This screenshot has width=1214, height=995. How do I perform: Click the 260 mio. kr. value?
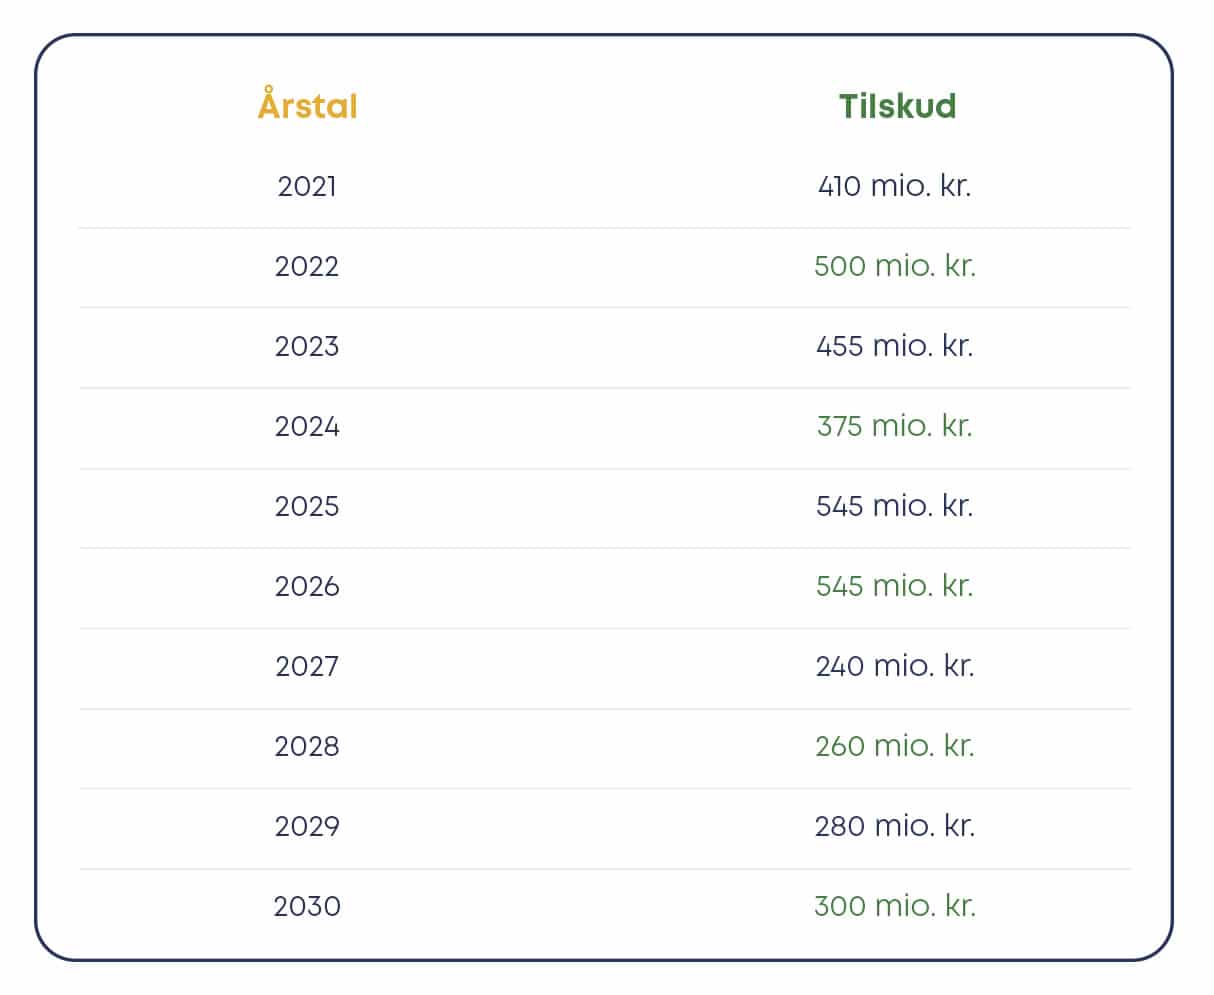(x=894, y=746)
